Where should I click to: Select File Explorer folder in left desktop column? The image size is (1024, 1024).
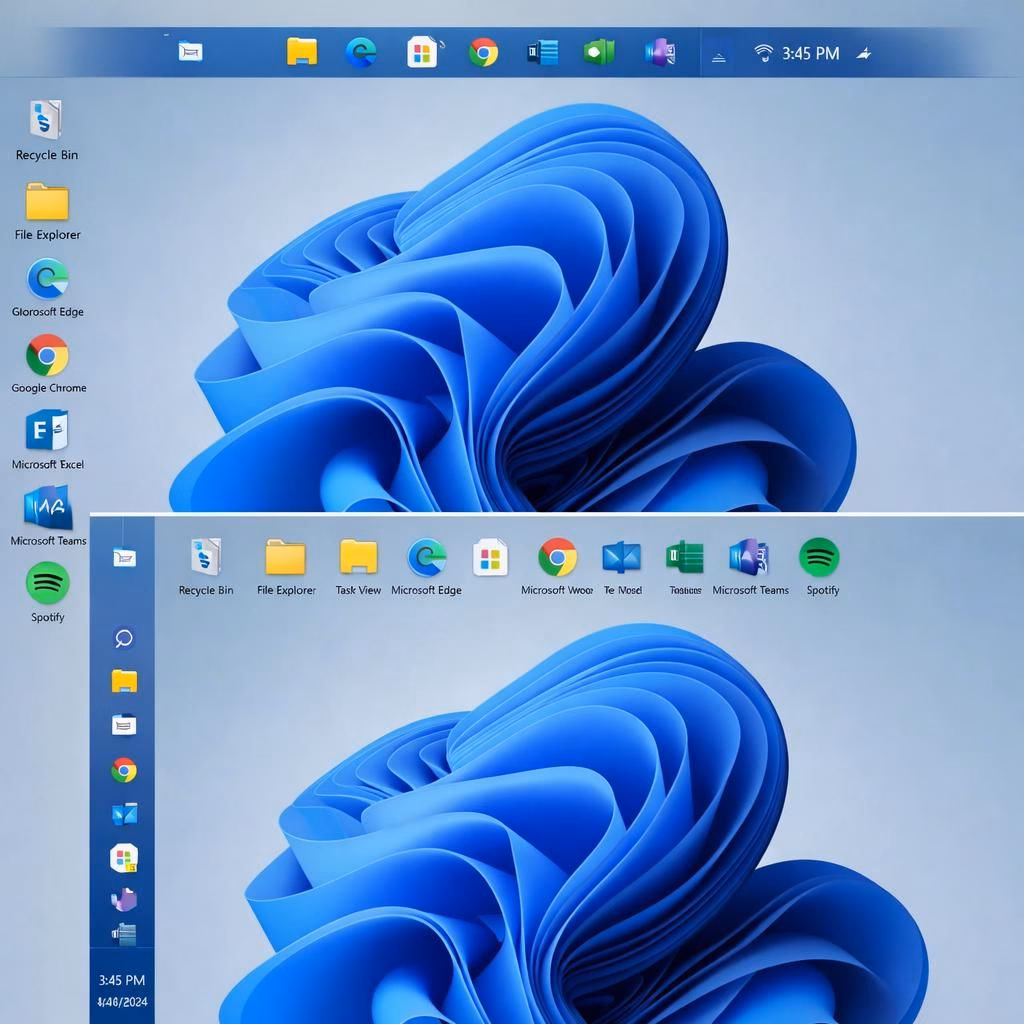click(47, 212)
